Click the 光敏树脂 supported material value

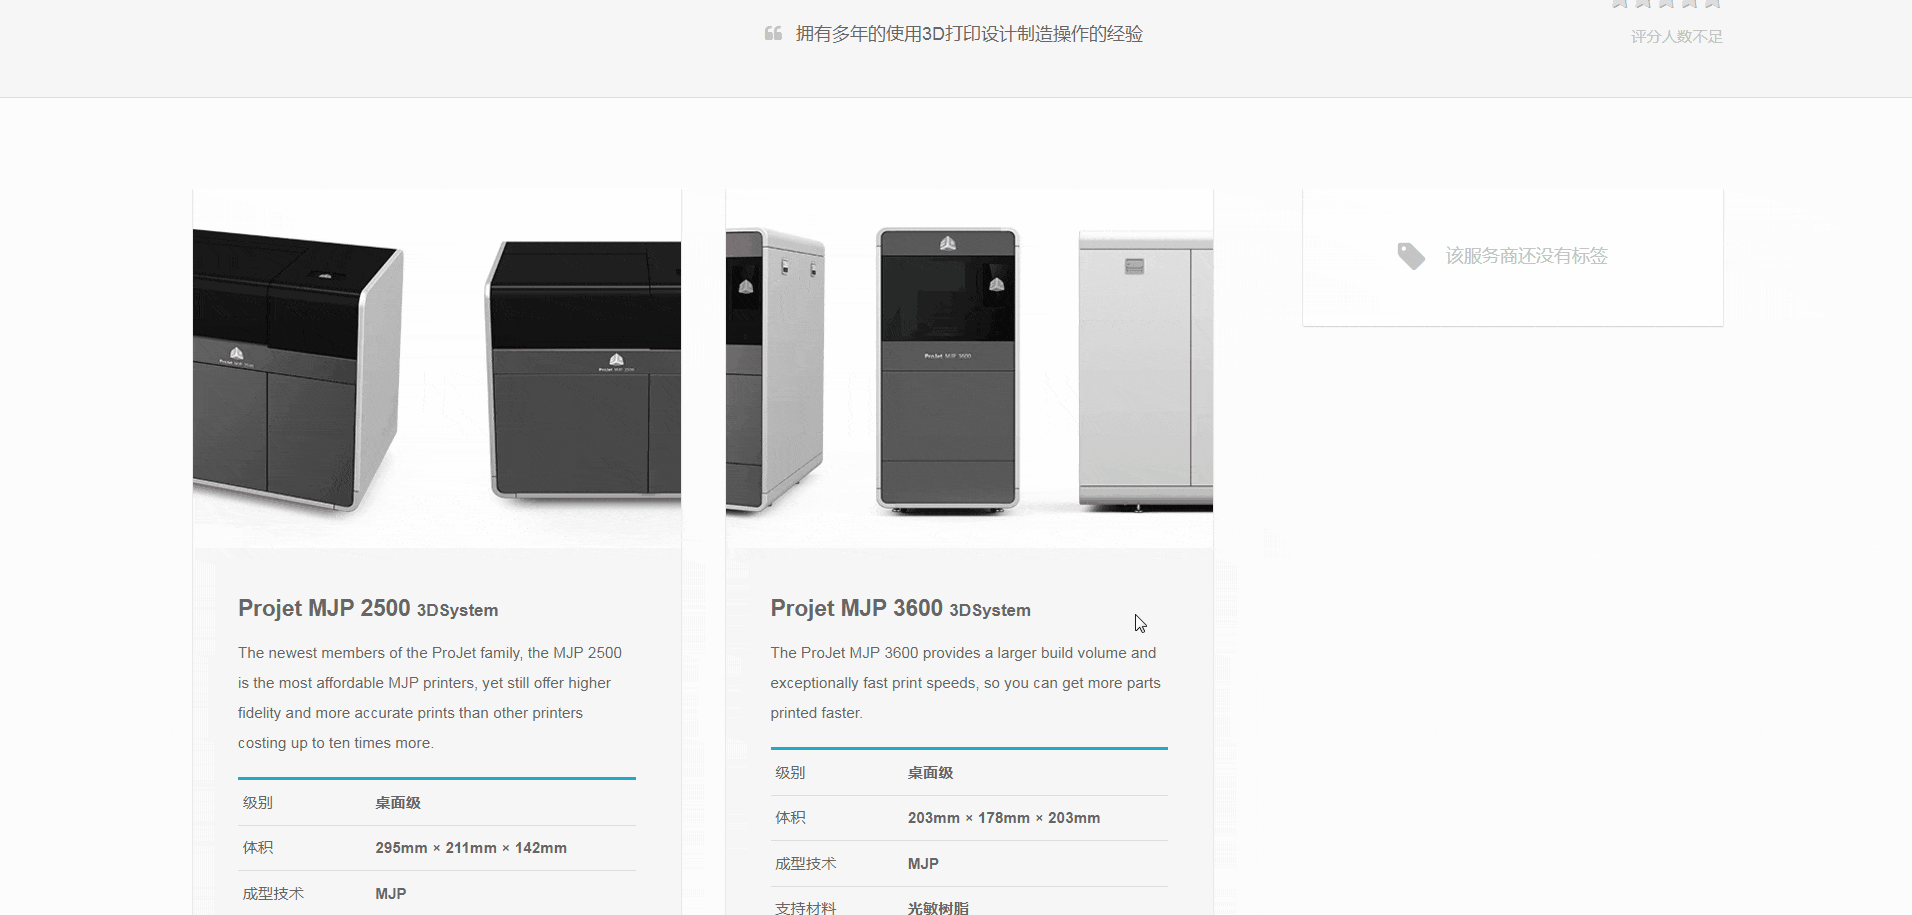pyautogui.click(x=938, y=907)
